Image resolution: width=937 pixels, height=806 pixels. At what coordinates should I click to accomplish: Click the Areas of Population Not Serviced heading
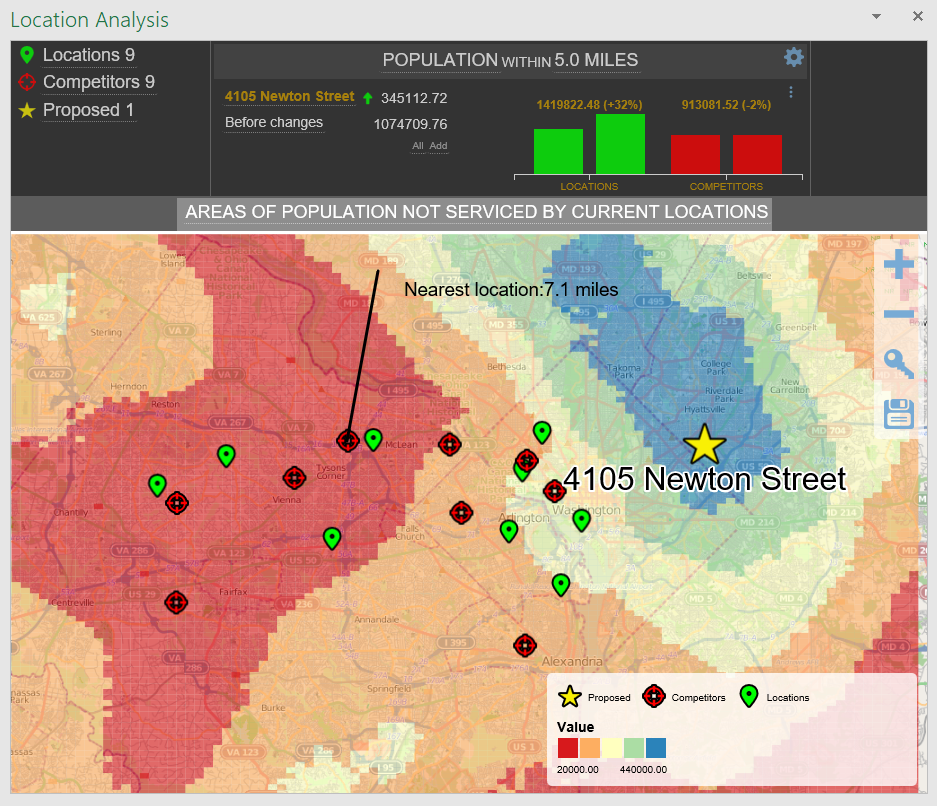coord(476,212)
